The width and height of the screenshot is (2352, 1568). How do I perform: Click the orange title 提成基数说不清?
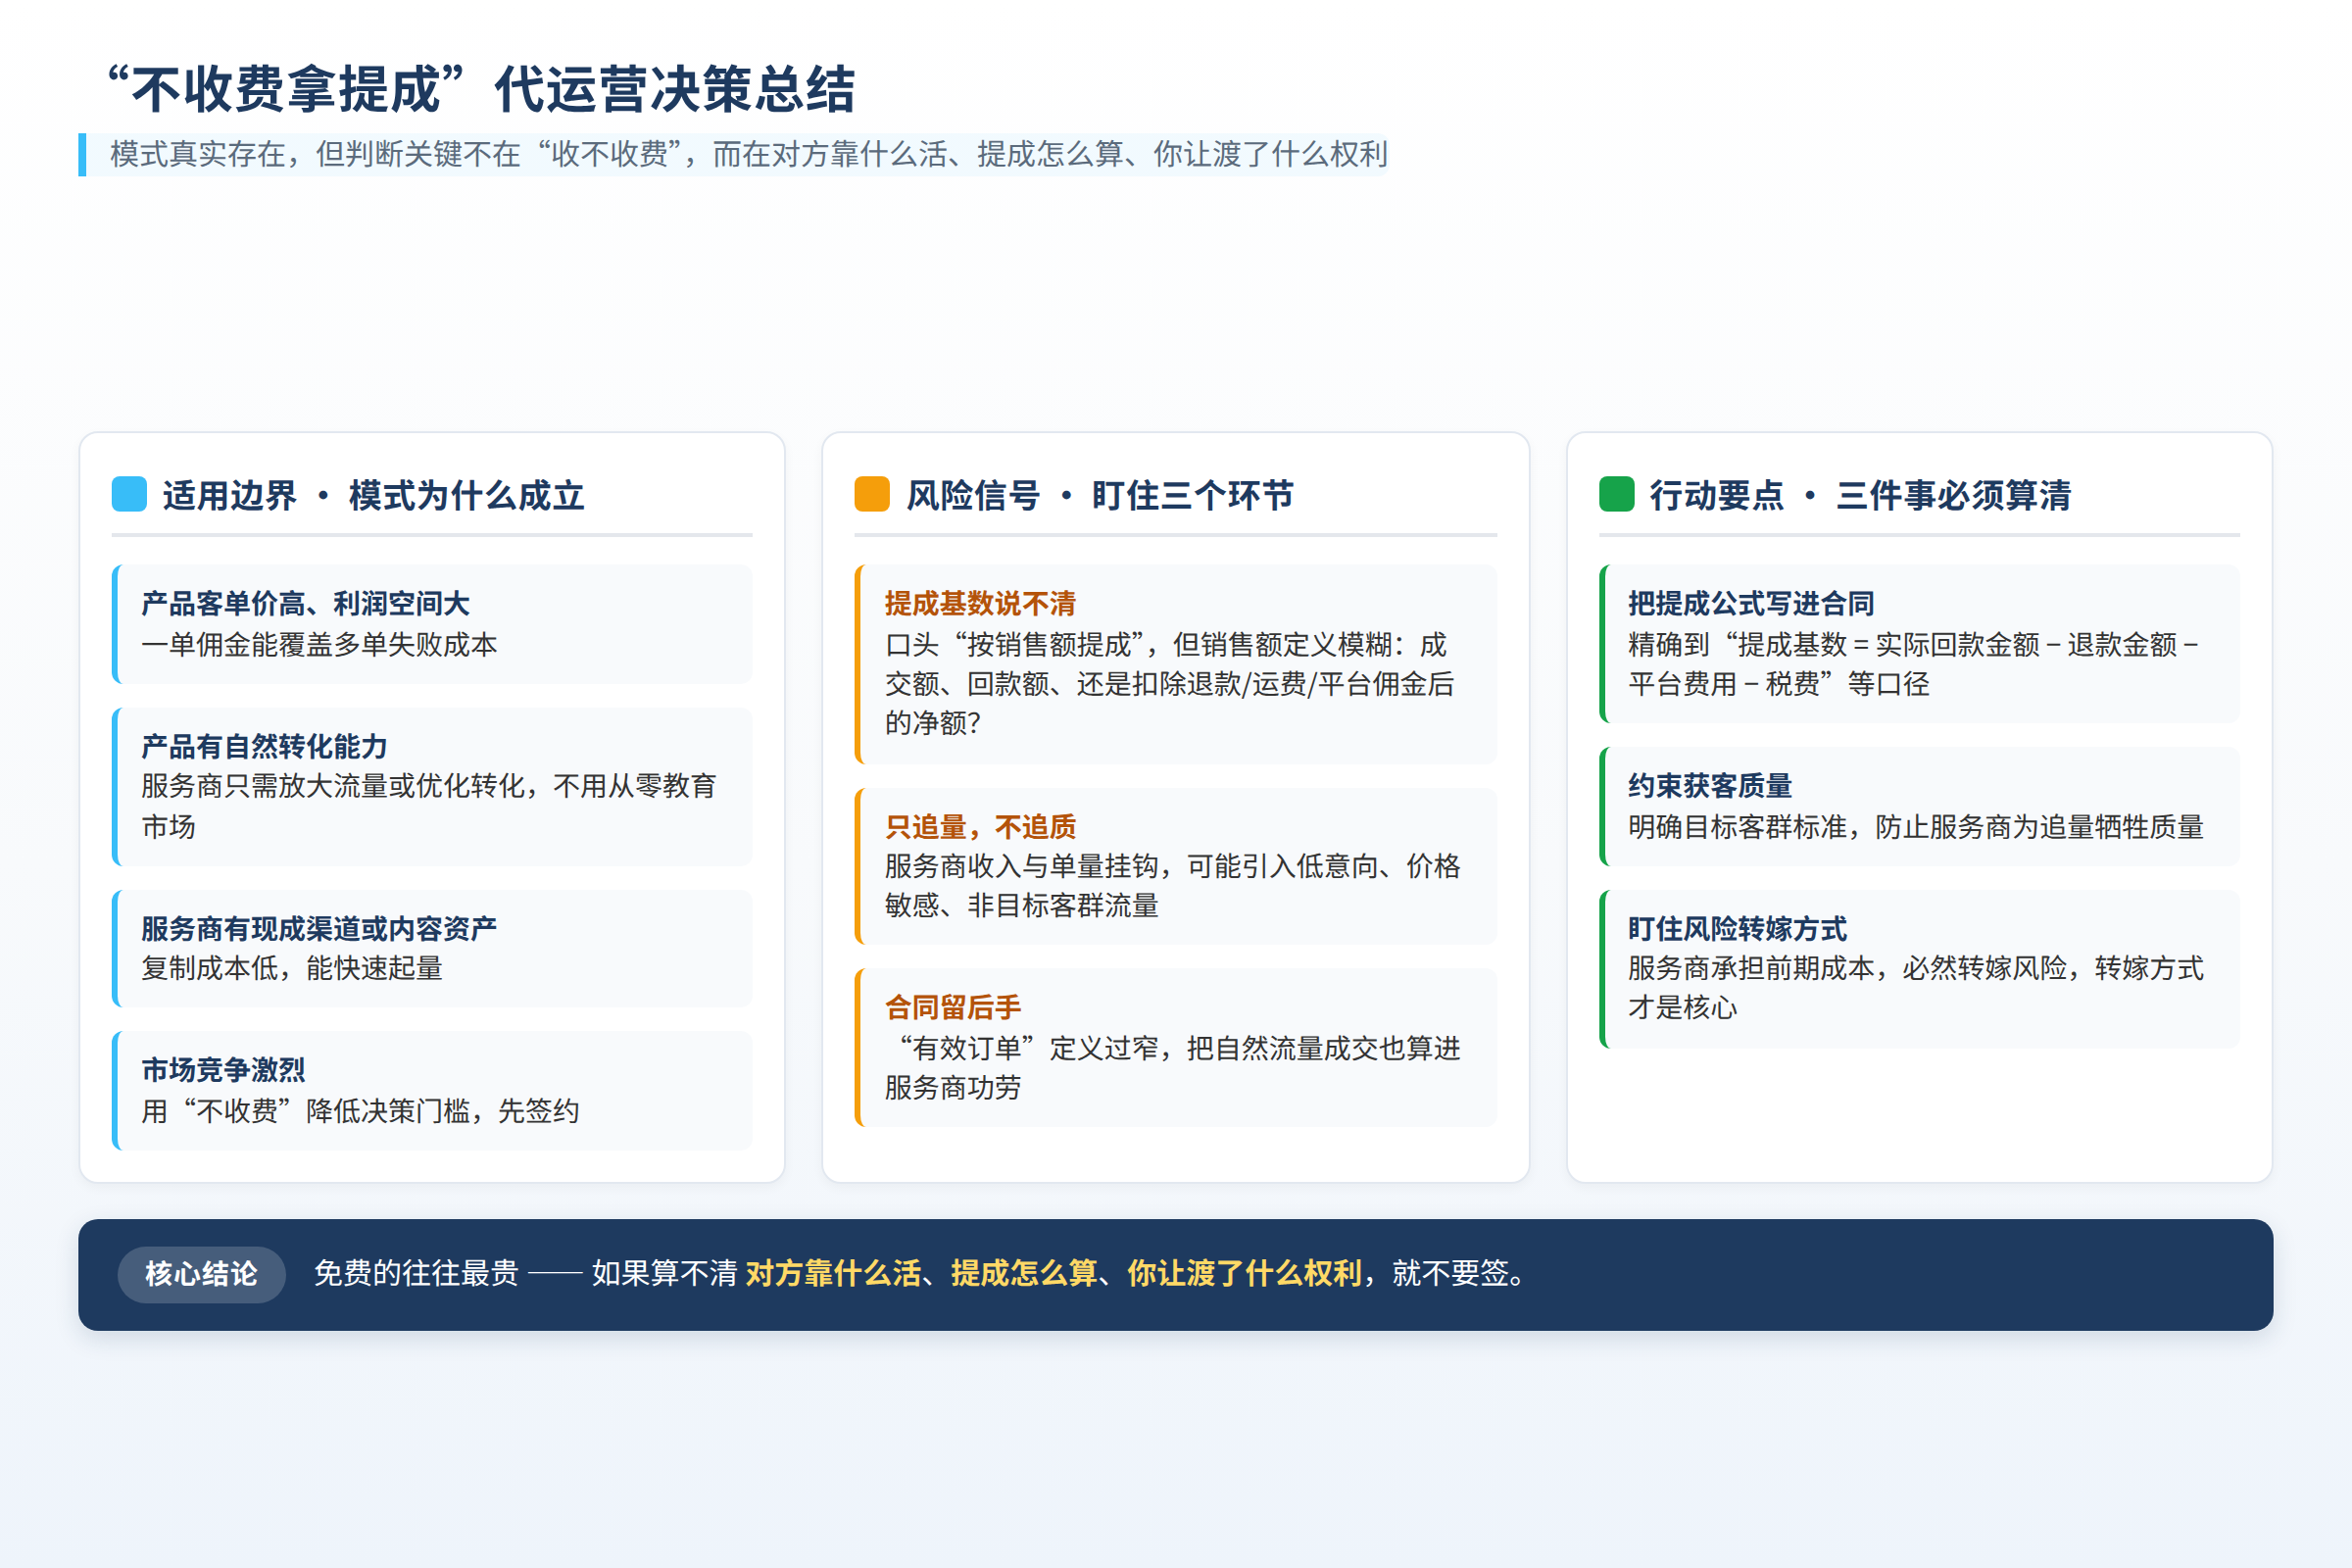pyautogui.click(x=980, y=603)
